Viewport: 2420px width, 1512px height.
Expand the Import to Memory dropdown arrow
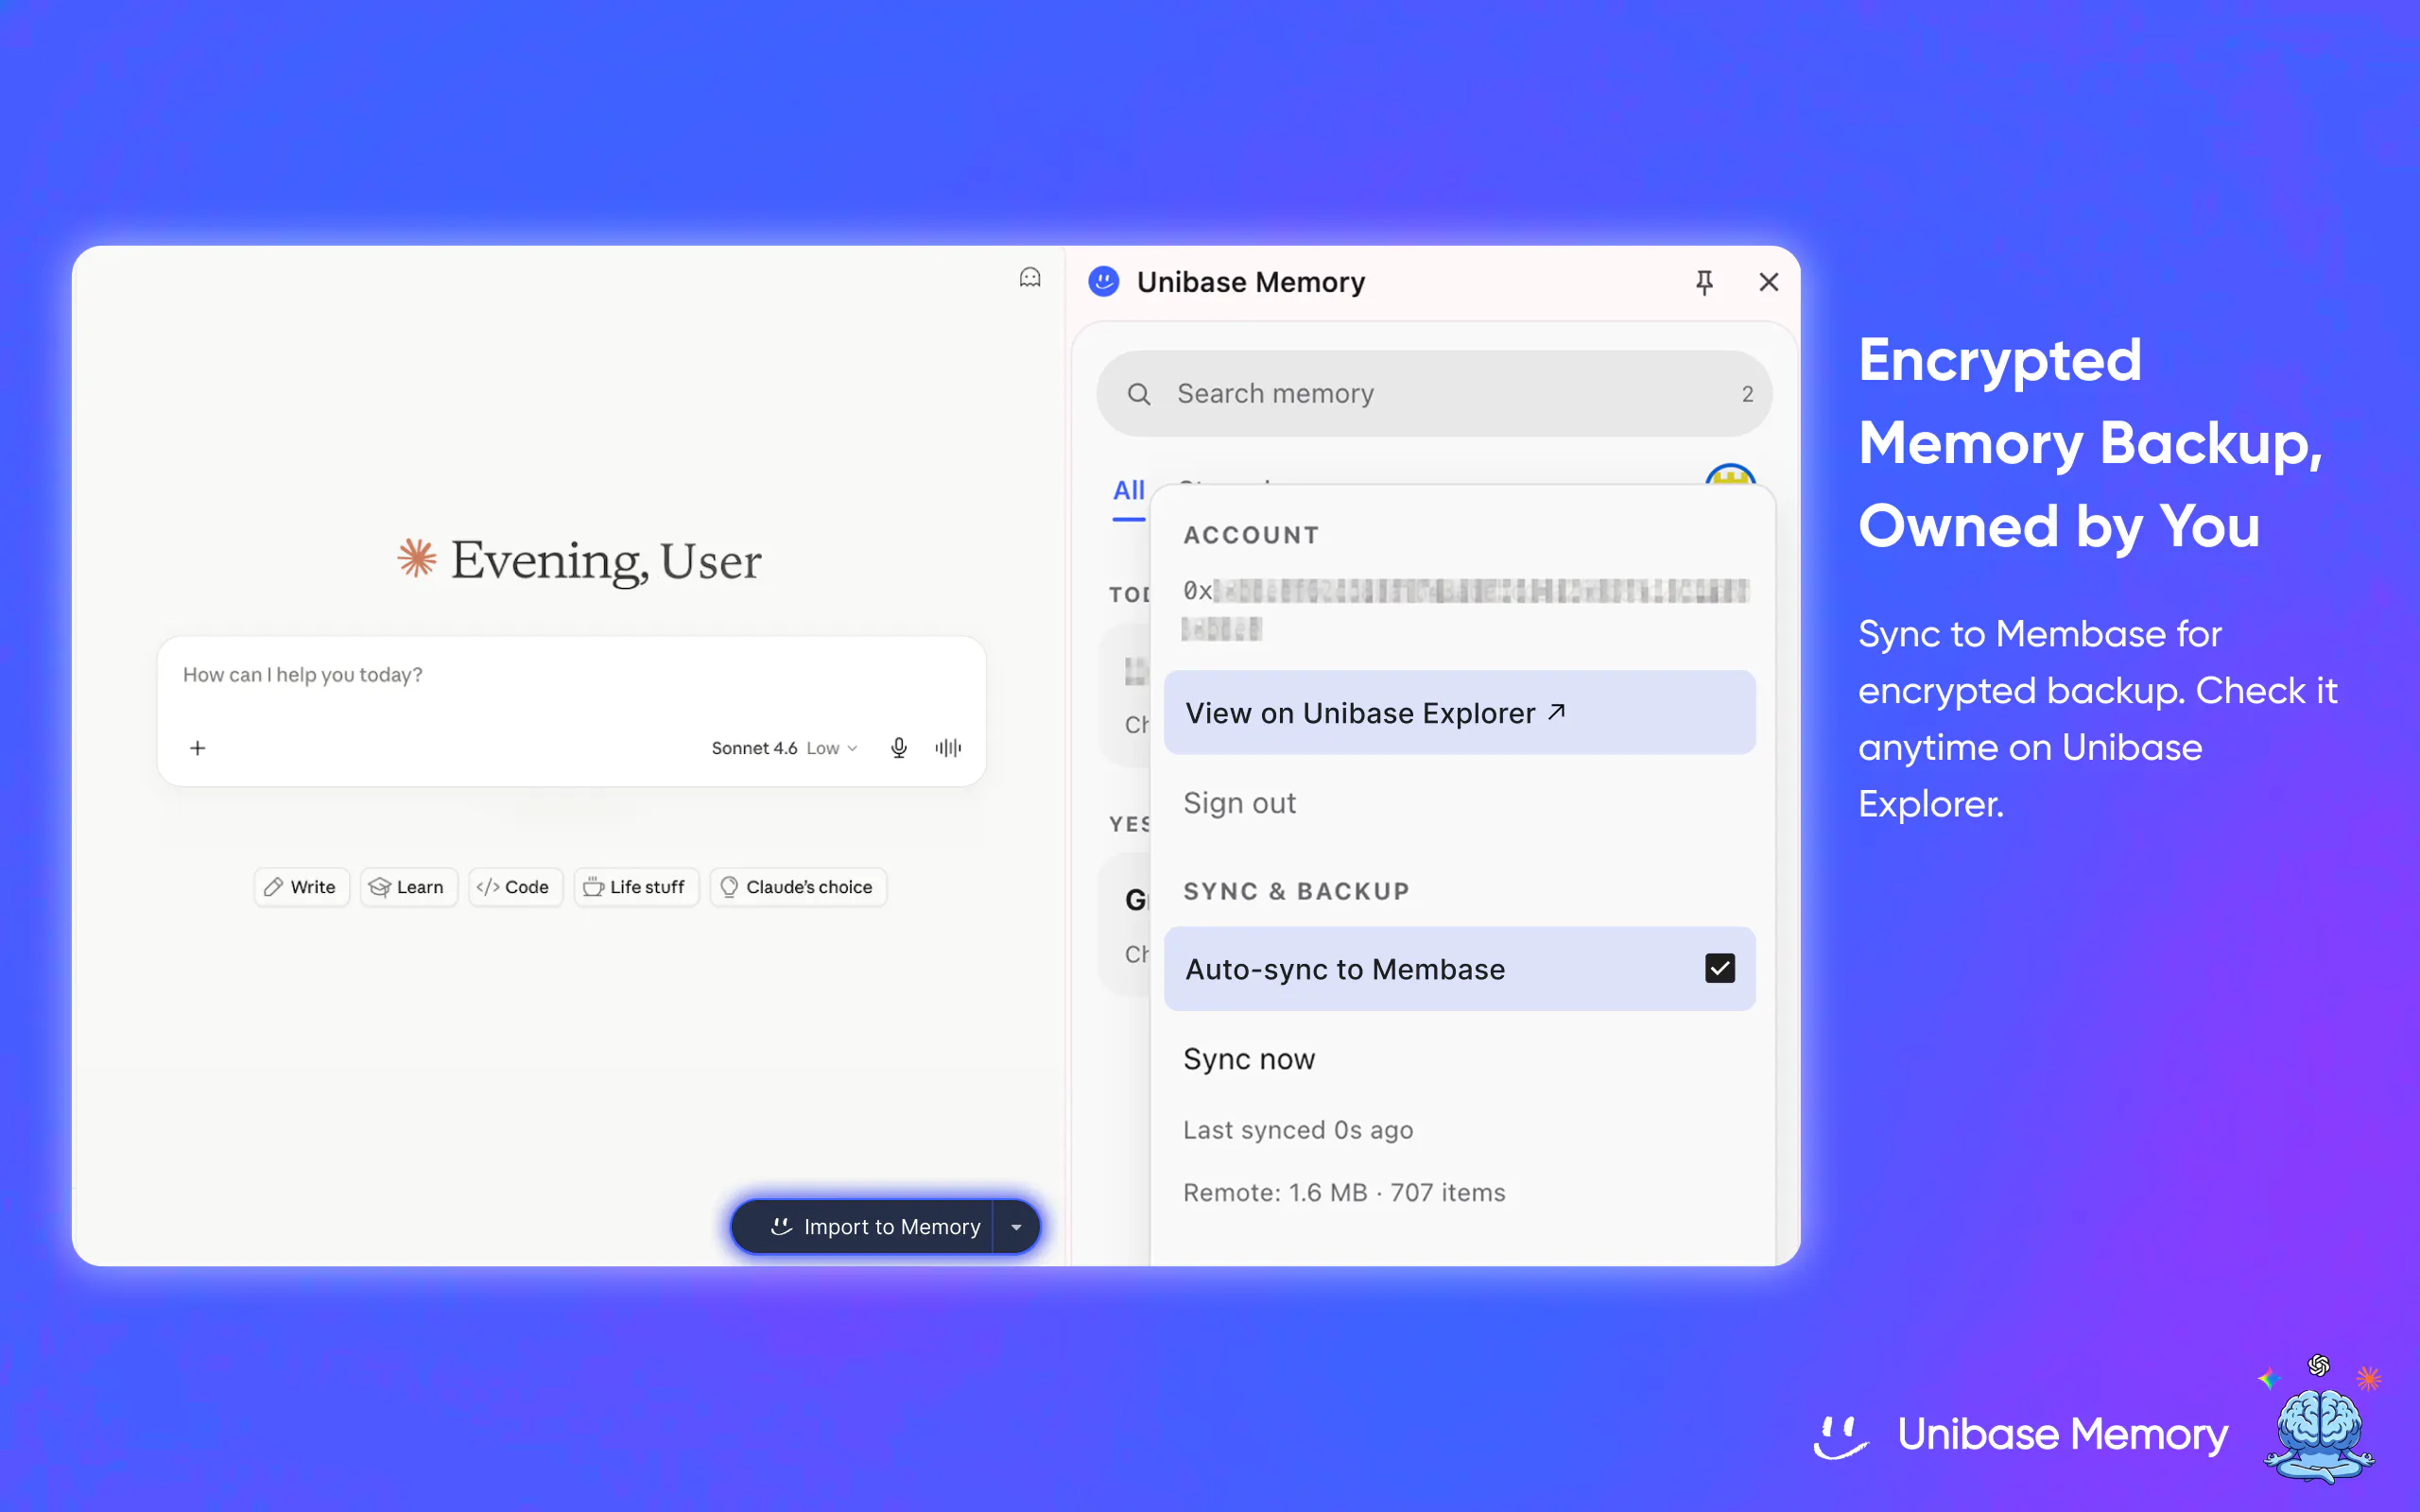(x=1016, y=1227)
